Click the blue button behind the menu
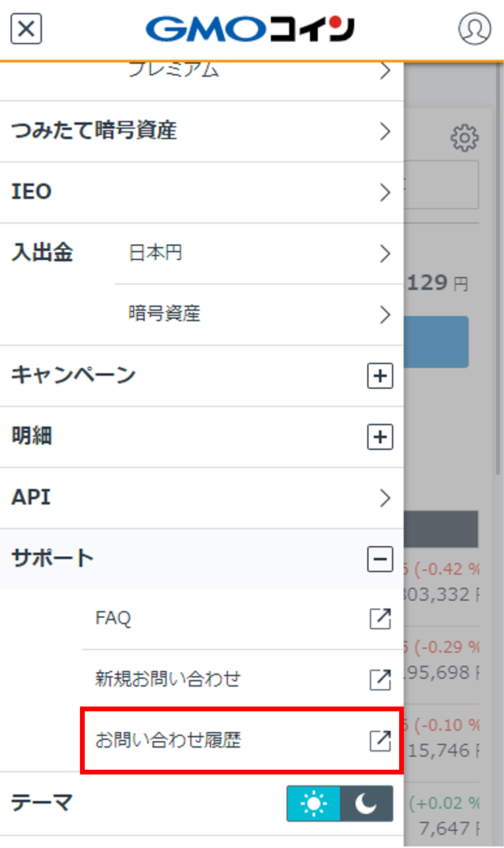This screenshot has height=848, width=504. click(x=436, y=342)
